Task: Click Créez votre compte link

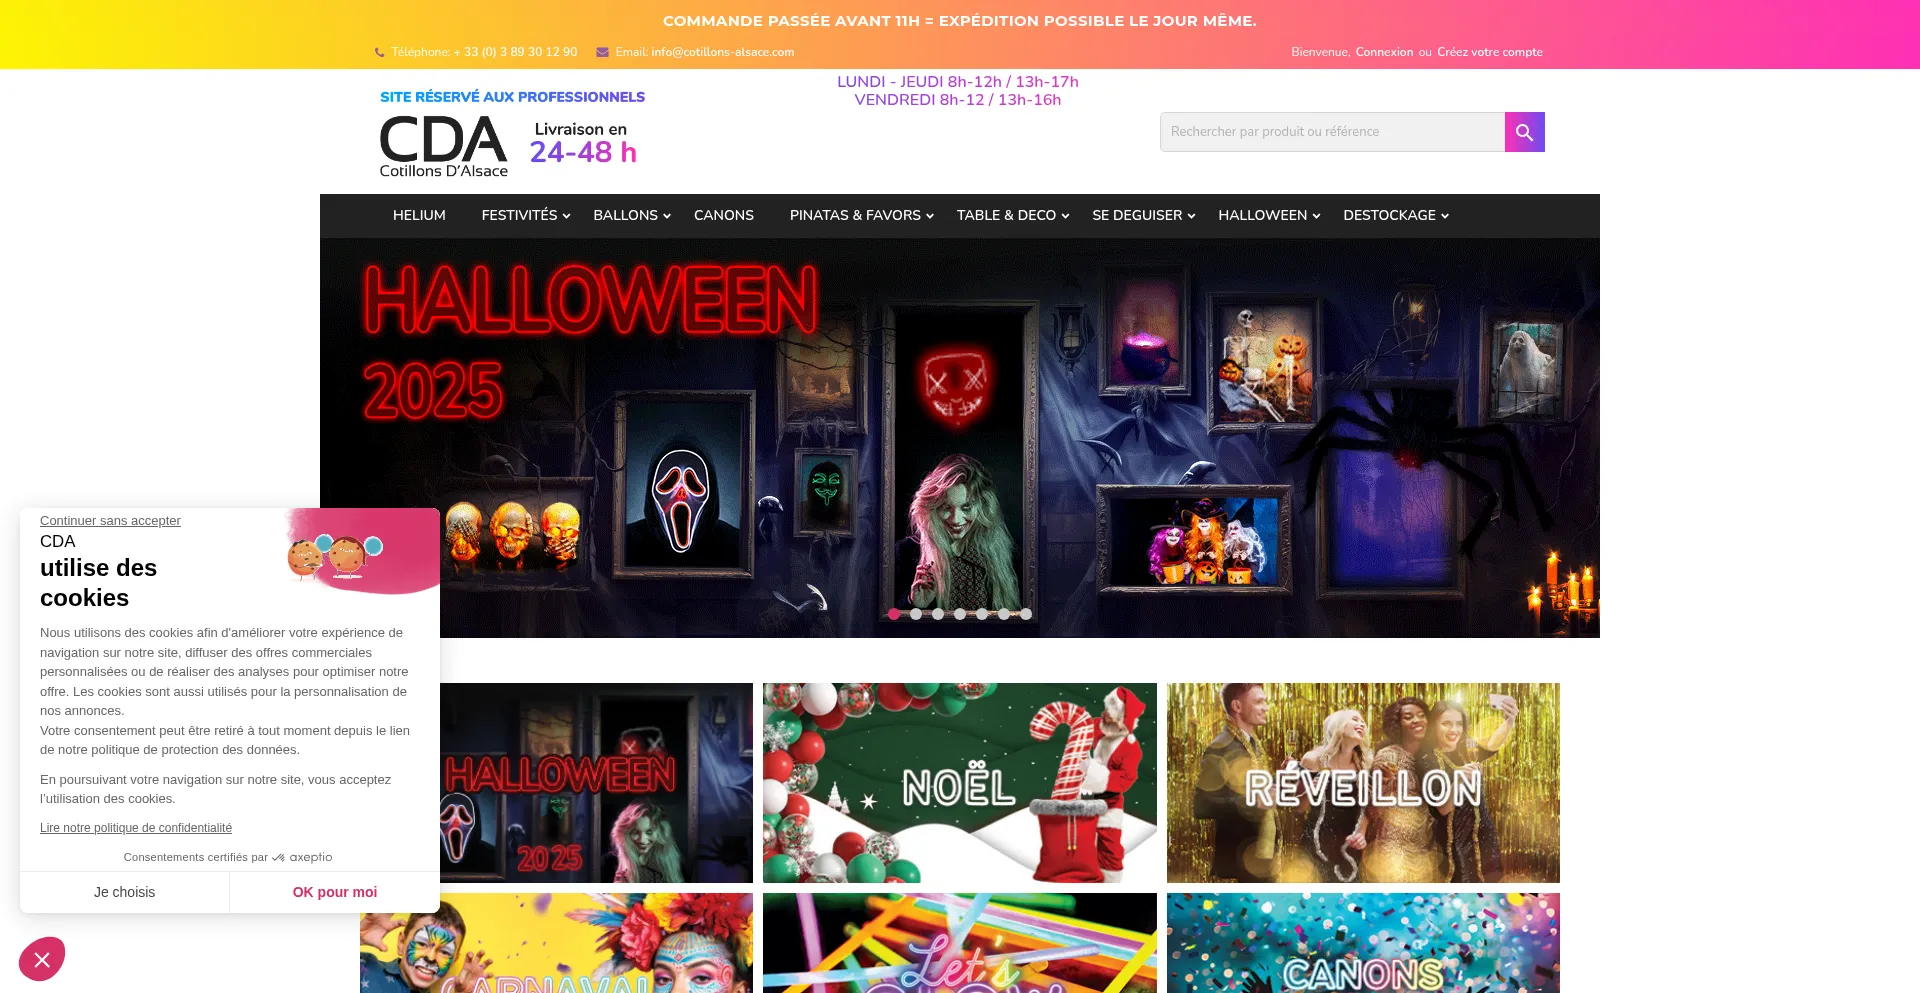Action: [1490, 52]
